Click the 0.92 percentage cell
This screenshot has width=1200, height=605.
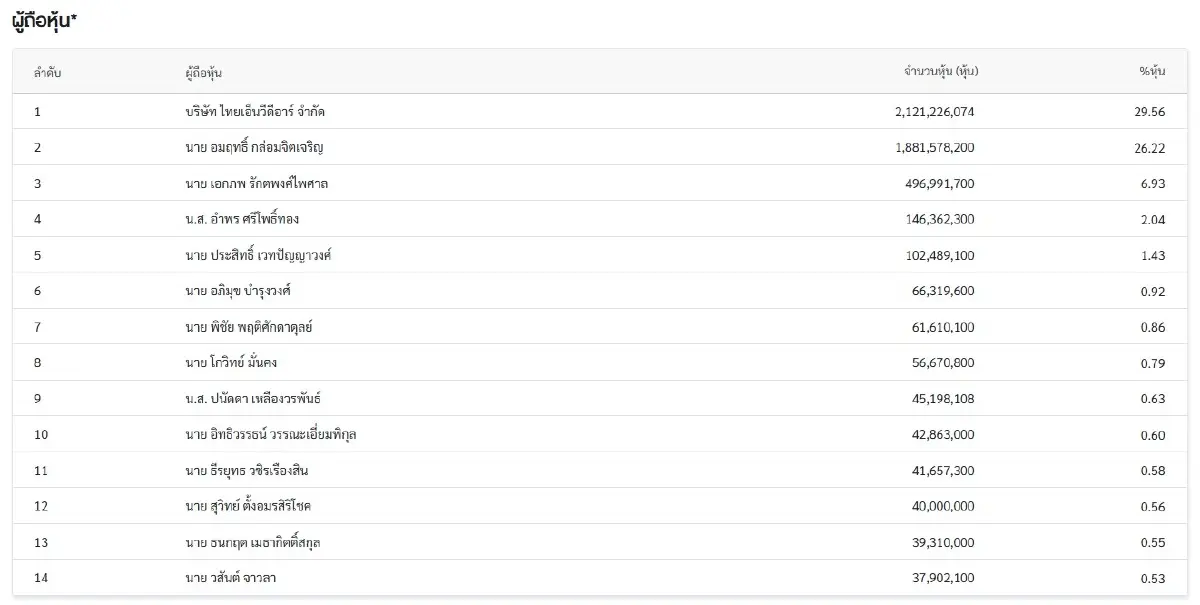(x=1153, y=291)
